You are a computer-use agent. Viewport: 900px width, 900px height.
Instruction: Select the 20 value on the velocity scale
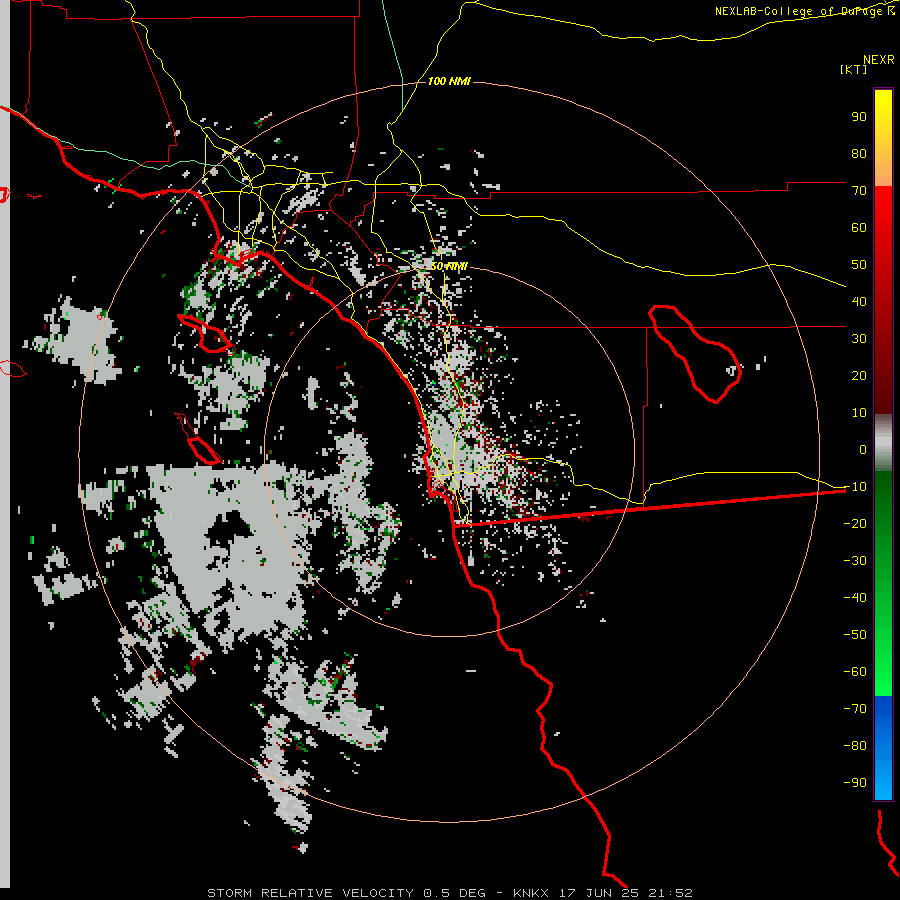pyautogui.click(x=859, y=376)
